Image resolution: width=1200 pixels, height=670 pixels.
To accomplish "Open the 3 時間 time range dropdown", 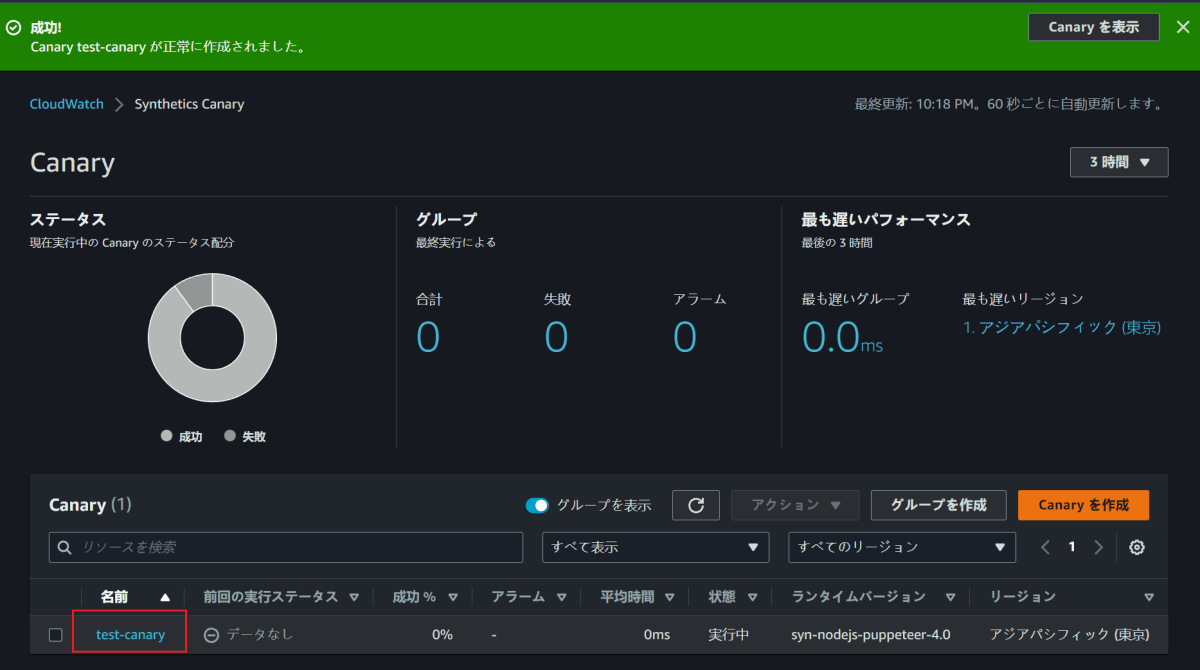I will click(1119, 162).
